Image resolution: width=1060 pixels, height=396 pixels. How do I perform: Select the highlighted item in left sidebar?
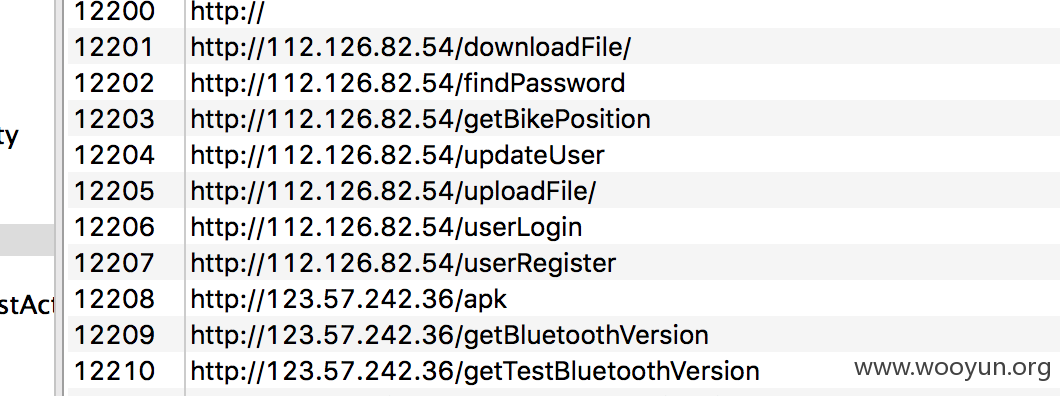tap(27, 240)
